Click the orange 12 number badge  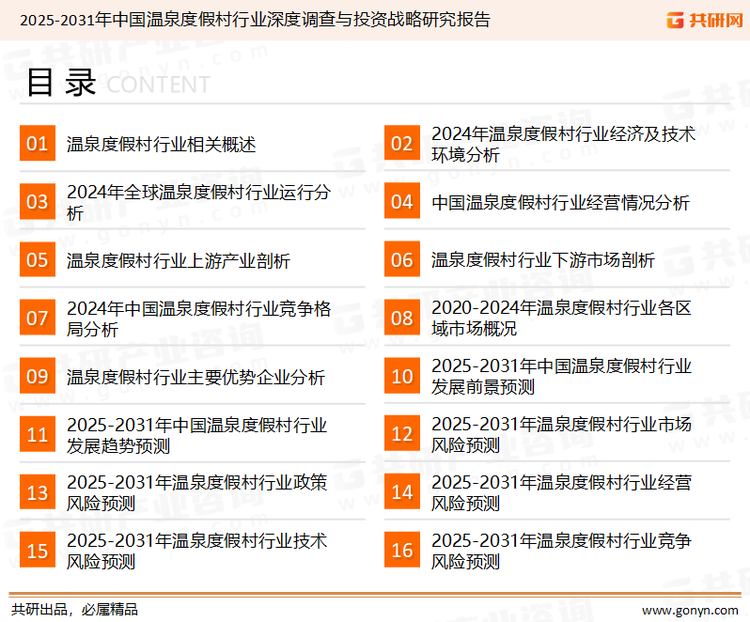tap(402, 434)
